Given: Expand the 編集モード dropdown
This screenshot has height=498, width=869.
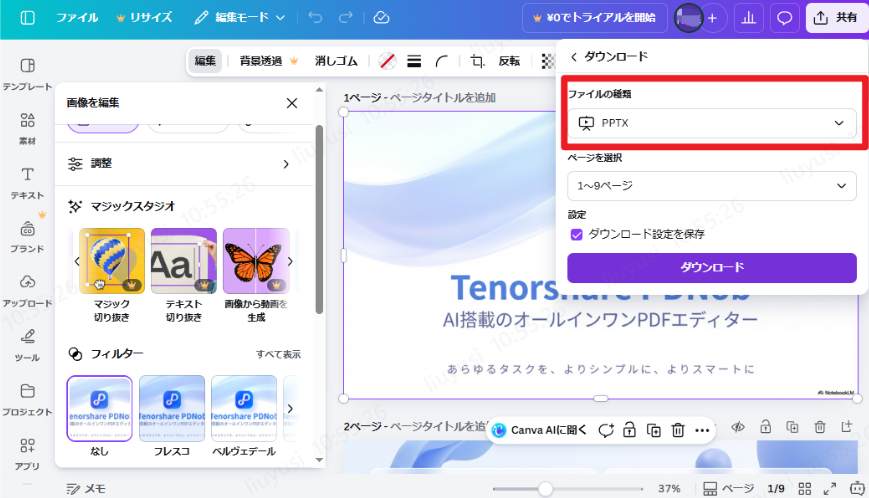Looking at the screenshot, I should click(240, 18).
